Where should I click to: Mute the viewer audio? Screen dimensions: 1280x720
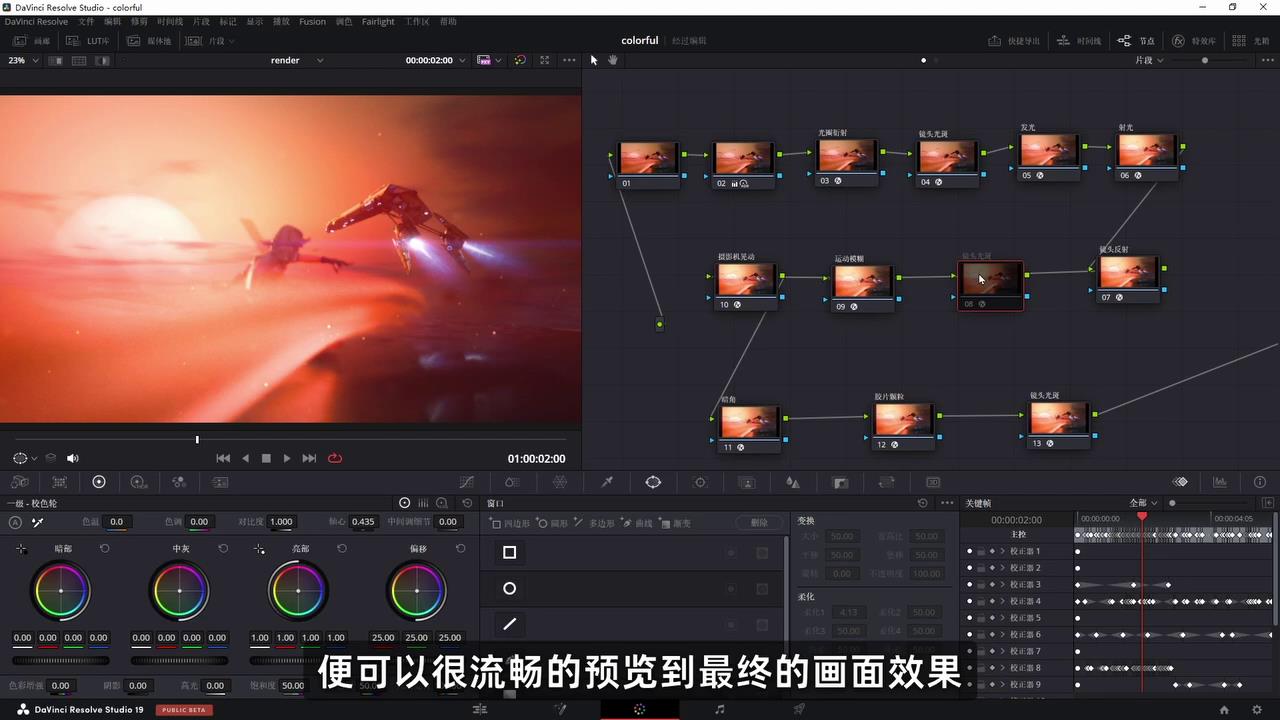pyautogui.click(x=72, y=458)
